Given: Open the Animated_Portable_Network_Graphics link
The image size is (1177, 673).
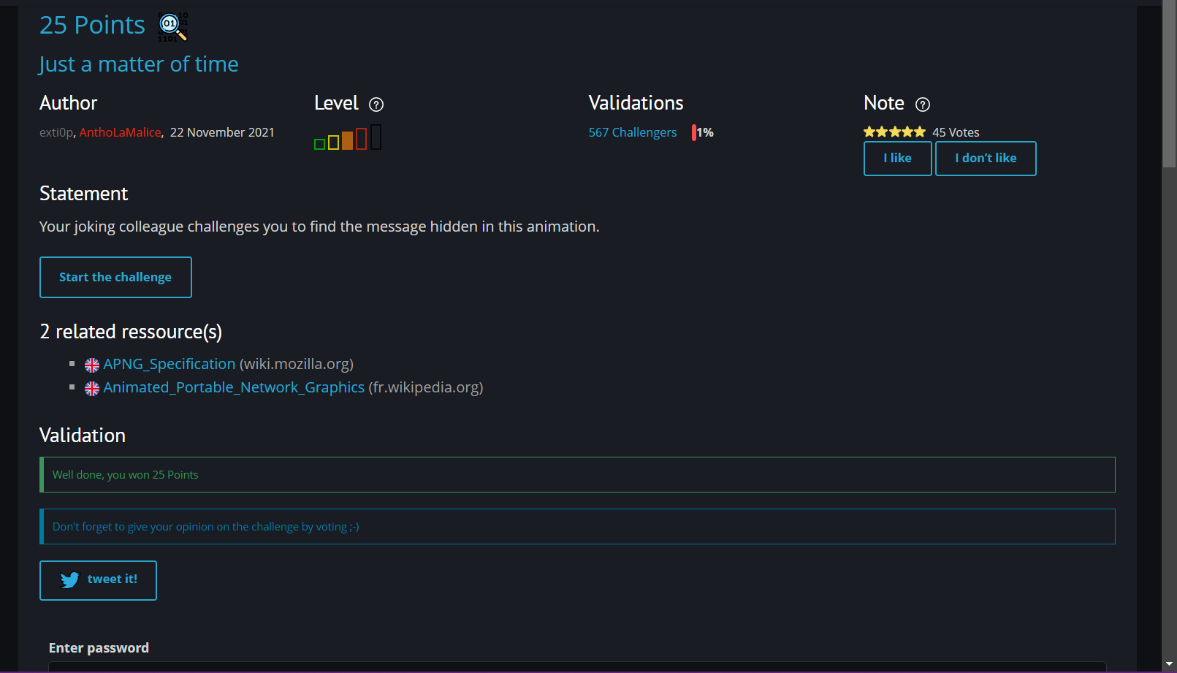Looking at the screenshot, I should [233, 387].
